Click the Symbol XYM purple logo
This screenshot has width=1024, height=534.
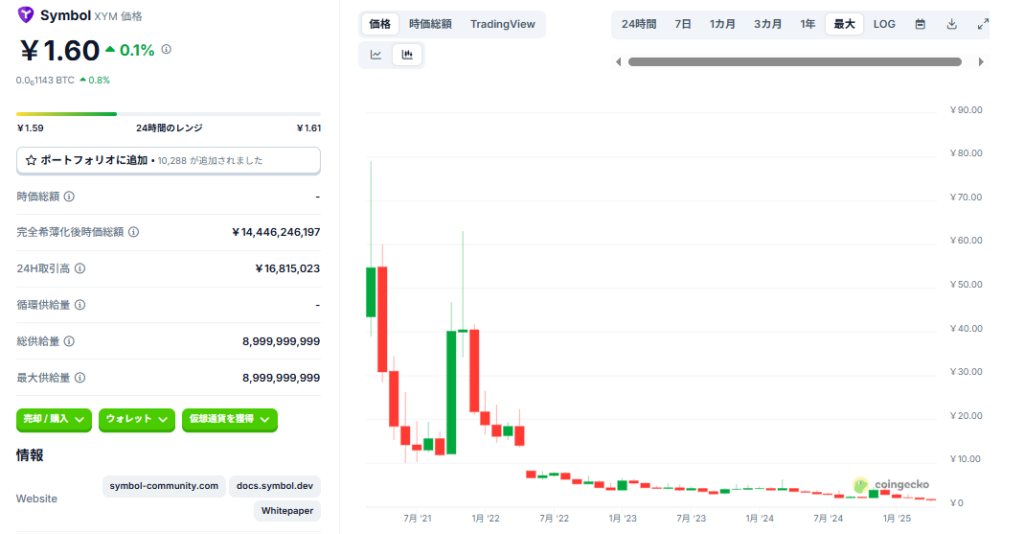(26, 15)
